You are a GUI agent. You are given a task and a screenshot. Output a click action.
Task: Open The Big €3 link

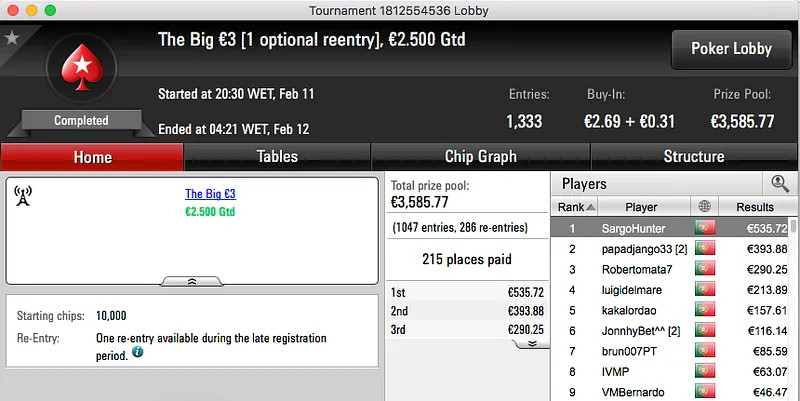point(210,194)
